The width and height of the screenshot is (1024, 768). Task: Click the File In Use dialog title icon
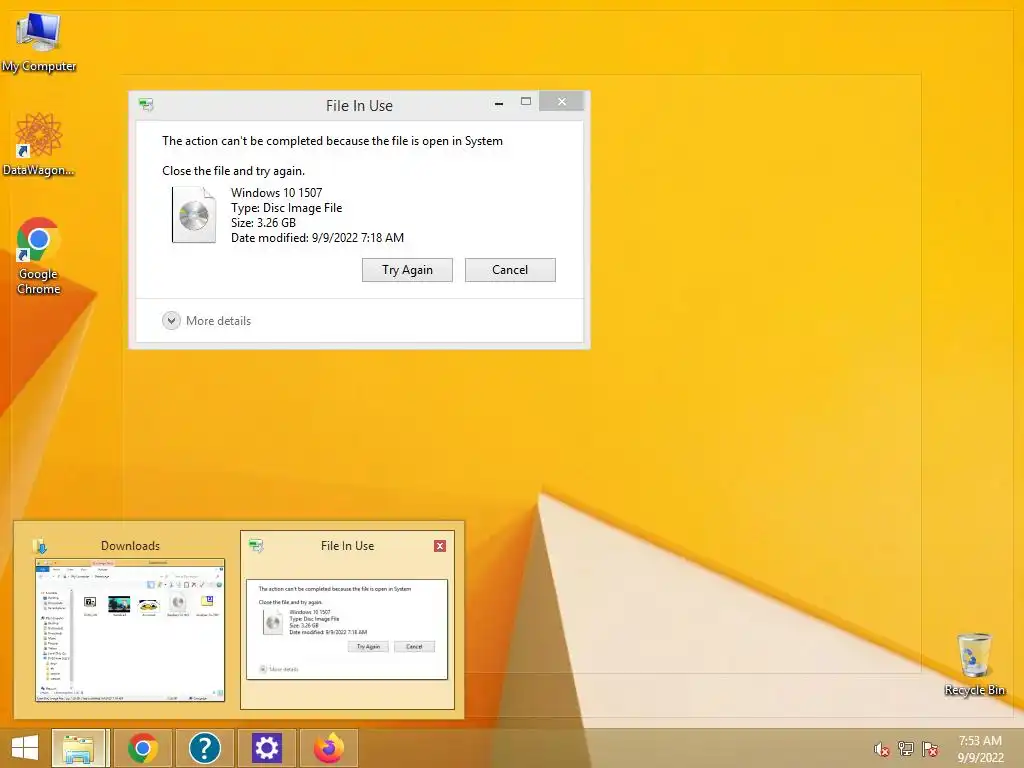(x=146, y=104)
